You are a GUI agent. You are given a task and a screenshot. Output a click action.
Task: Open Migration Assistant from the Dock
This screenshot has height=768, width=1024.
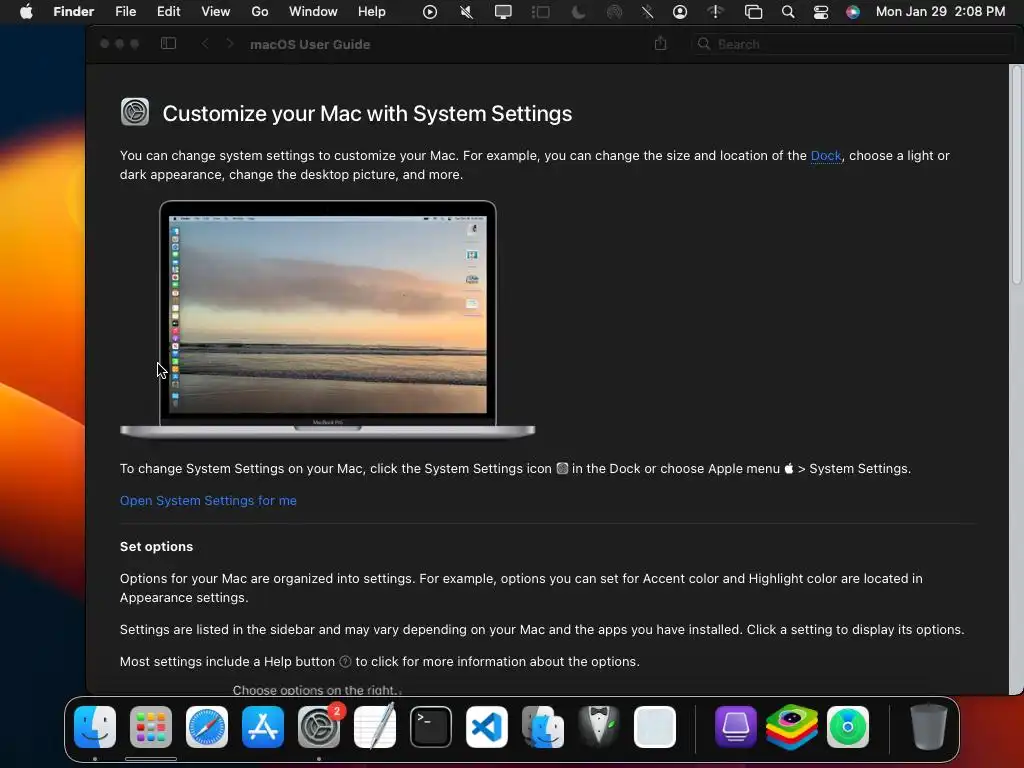click(543, 726)
